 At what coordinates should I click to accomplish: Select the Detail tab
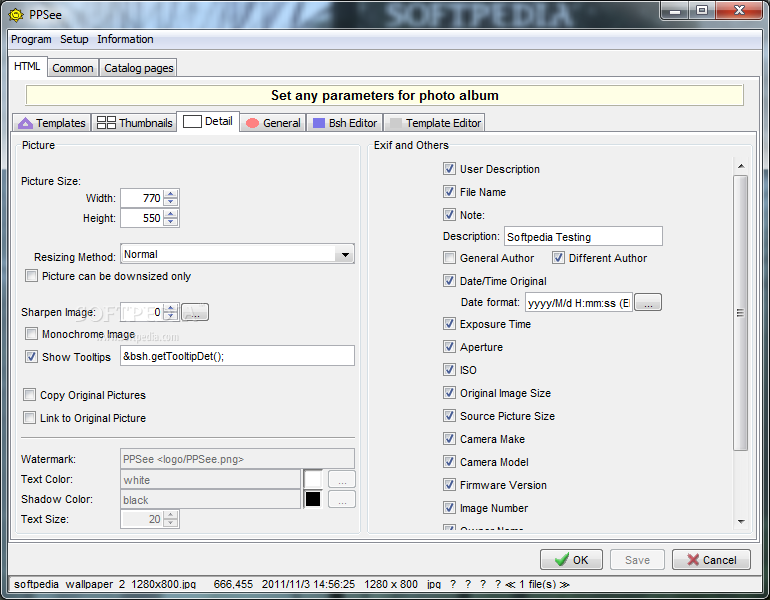(208, 121)
